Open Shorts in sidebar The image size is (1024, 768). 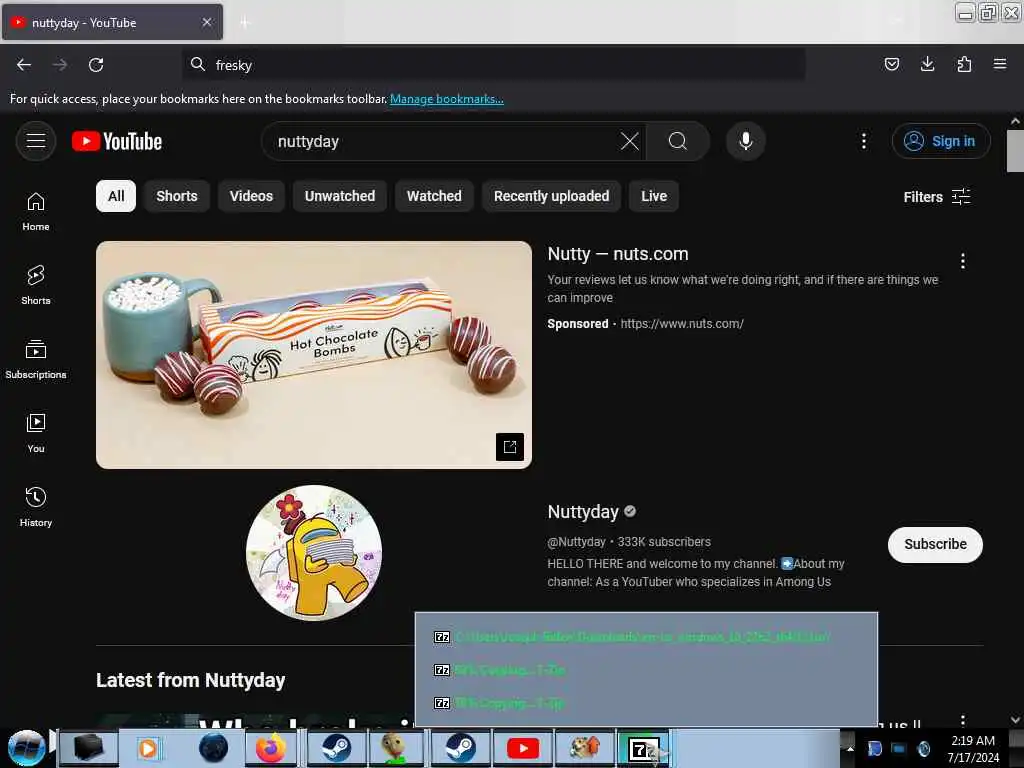point(36,285)
